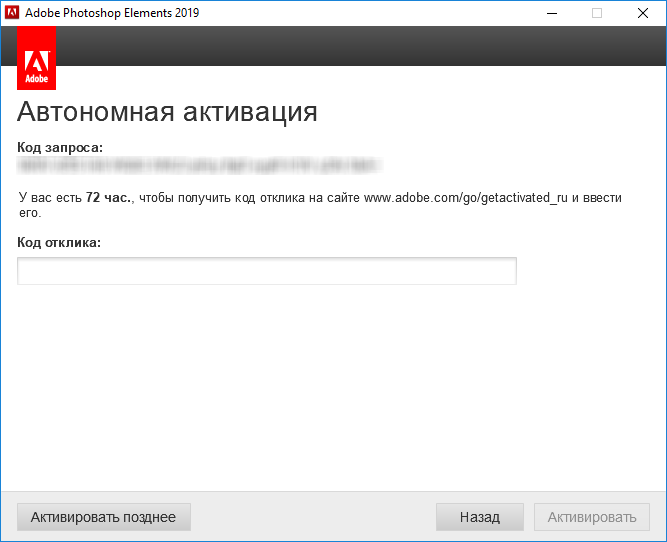Click the Adobe Photoshop Elements 2019 title
The height and width of the screenshot is (542, 667).
[112, 13]
